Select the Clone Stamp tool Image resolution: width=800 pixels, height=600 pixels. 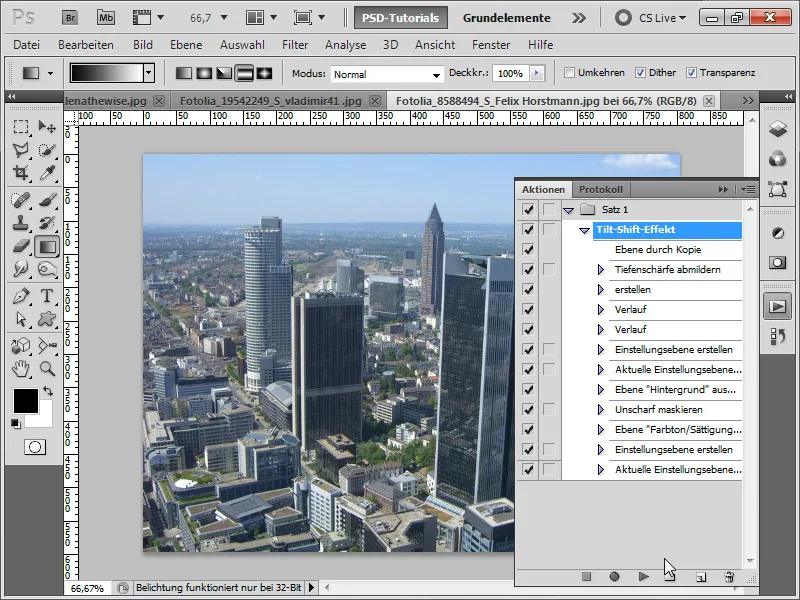coord(21,223)
